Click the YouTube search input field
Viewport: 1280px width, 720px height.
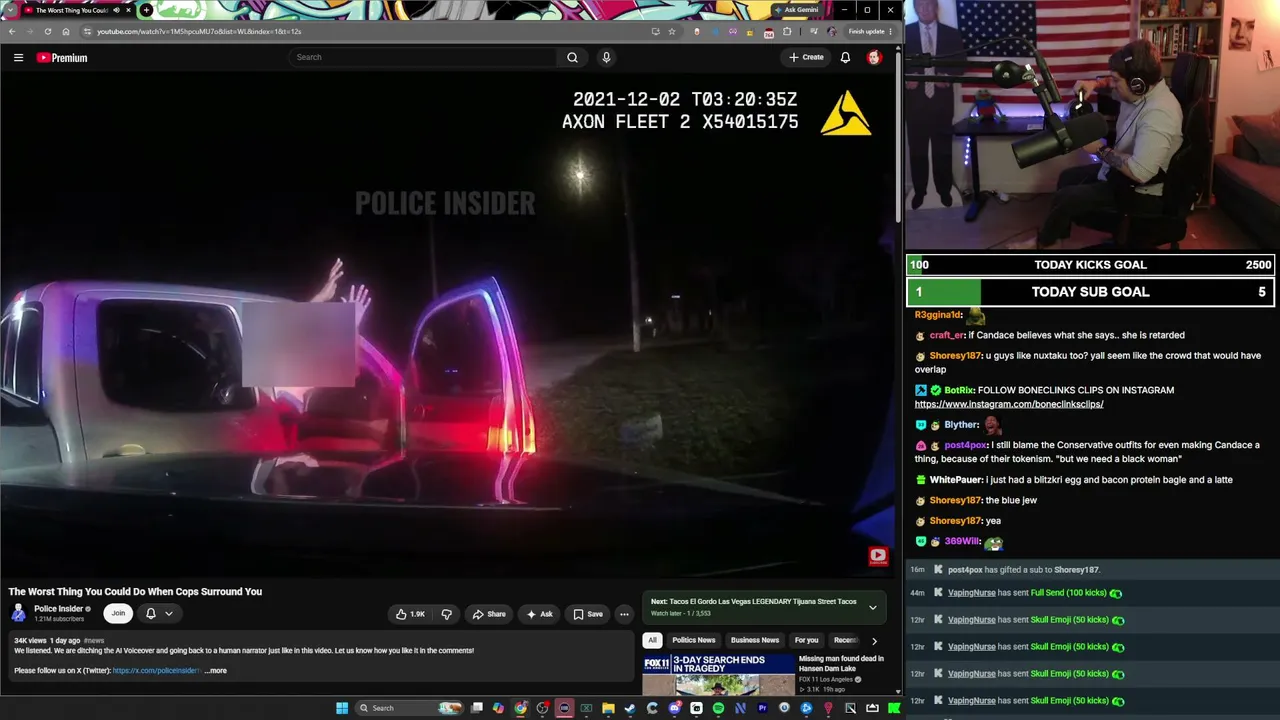(x=423, y=57)
